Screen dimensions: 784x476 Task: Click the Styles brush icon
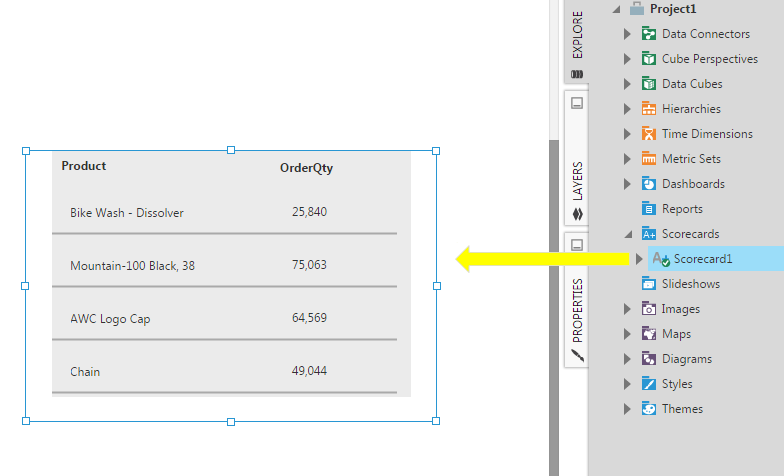click(648, 384)
